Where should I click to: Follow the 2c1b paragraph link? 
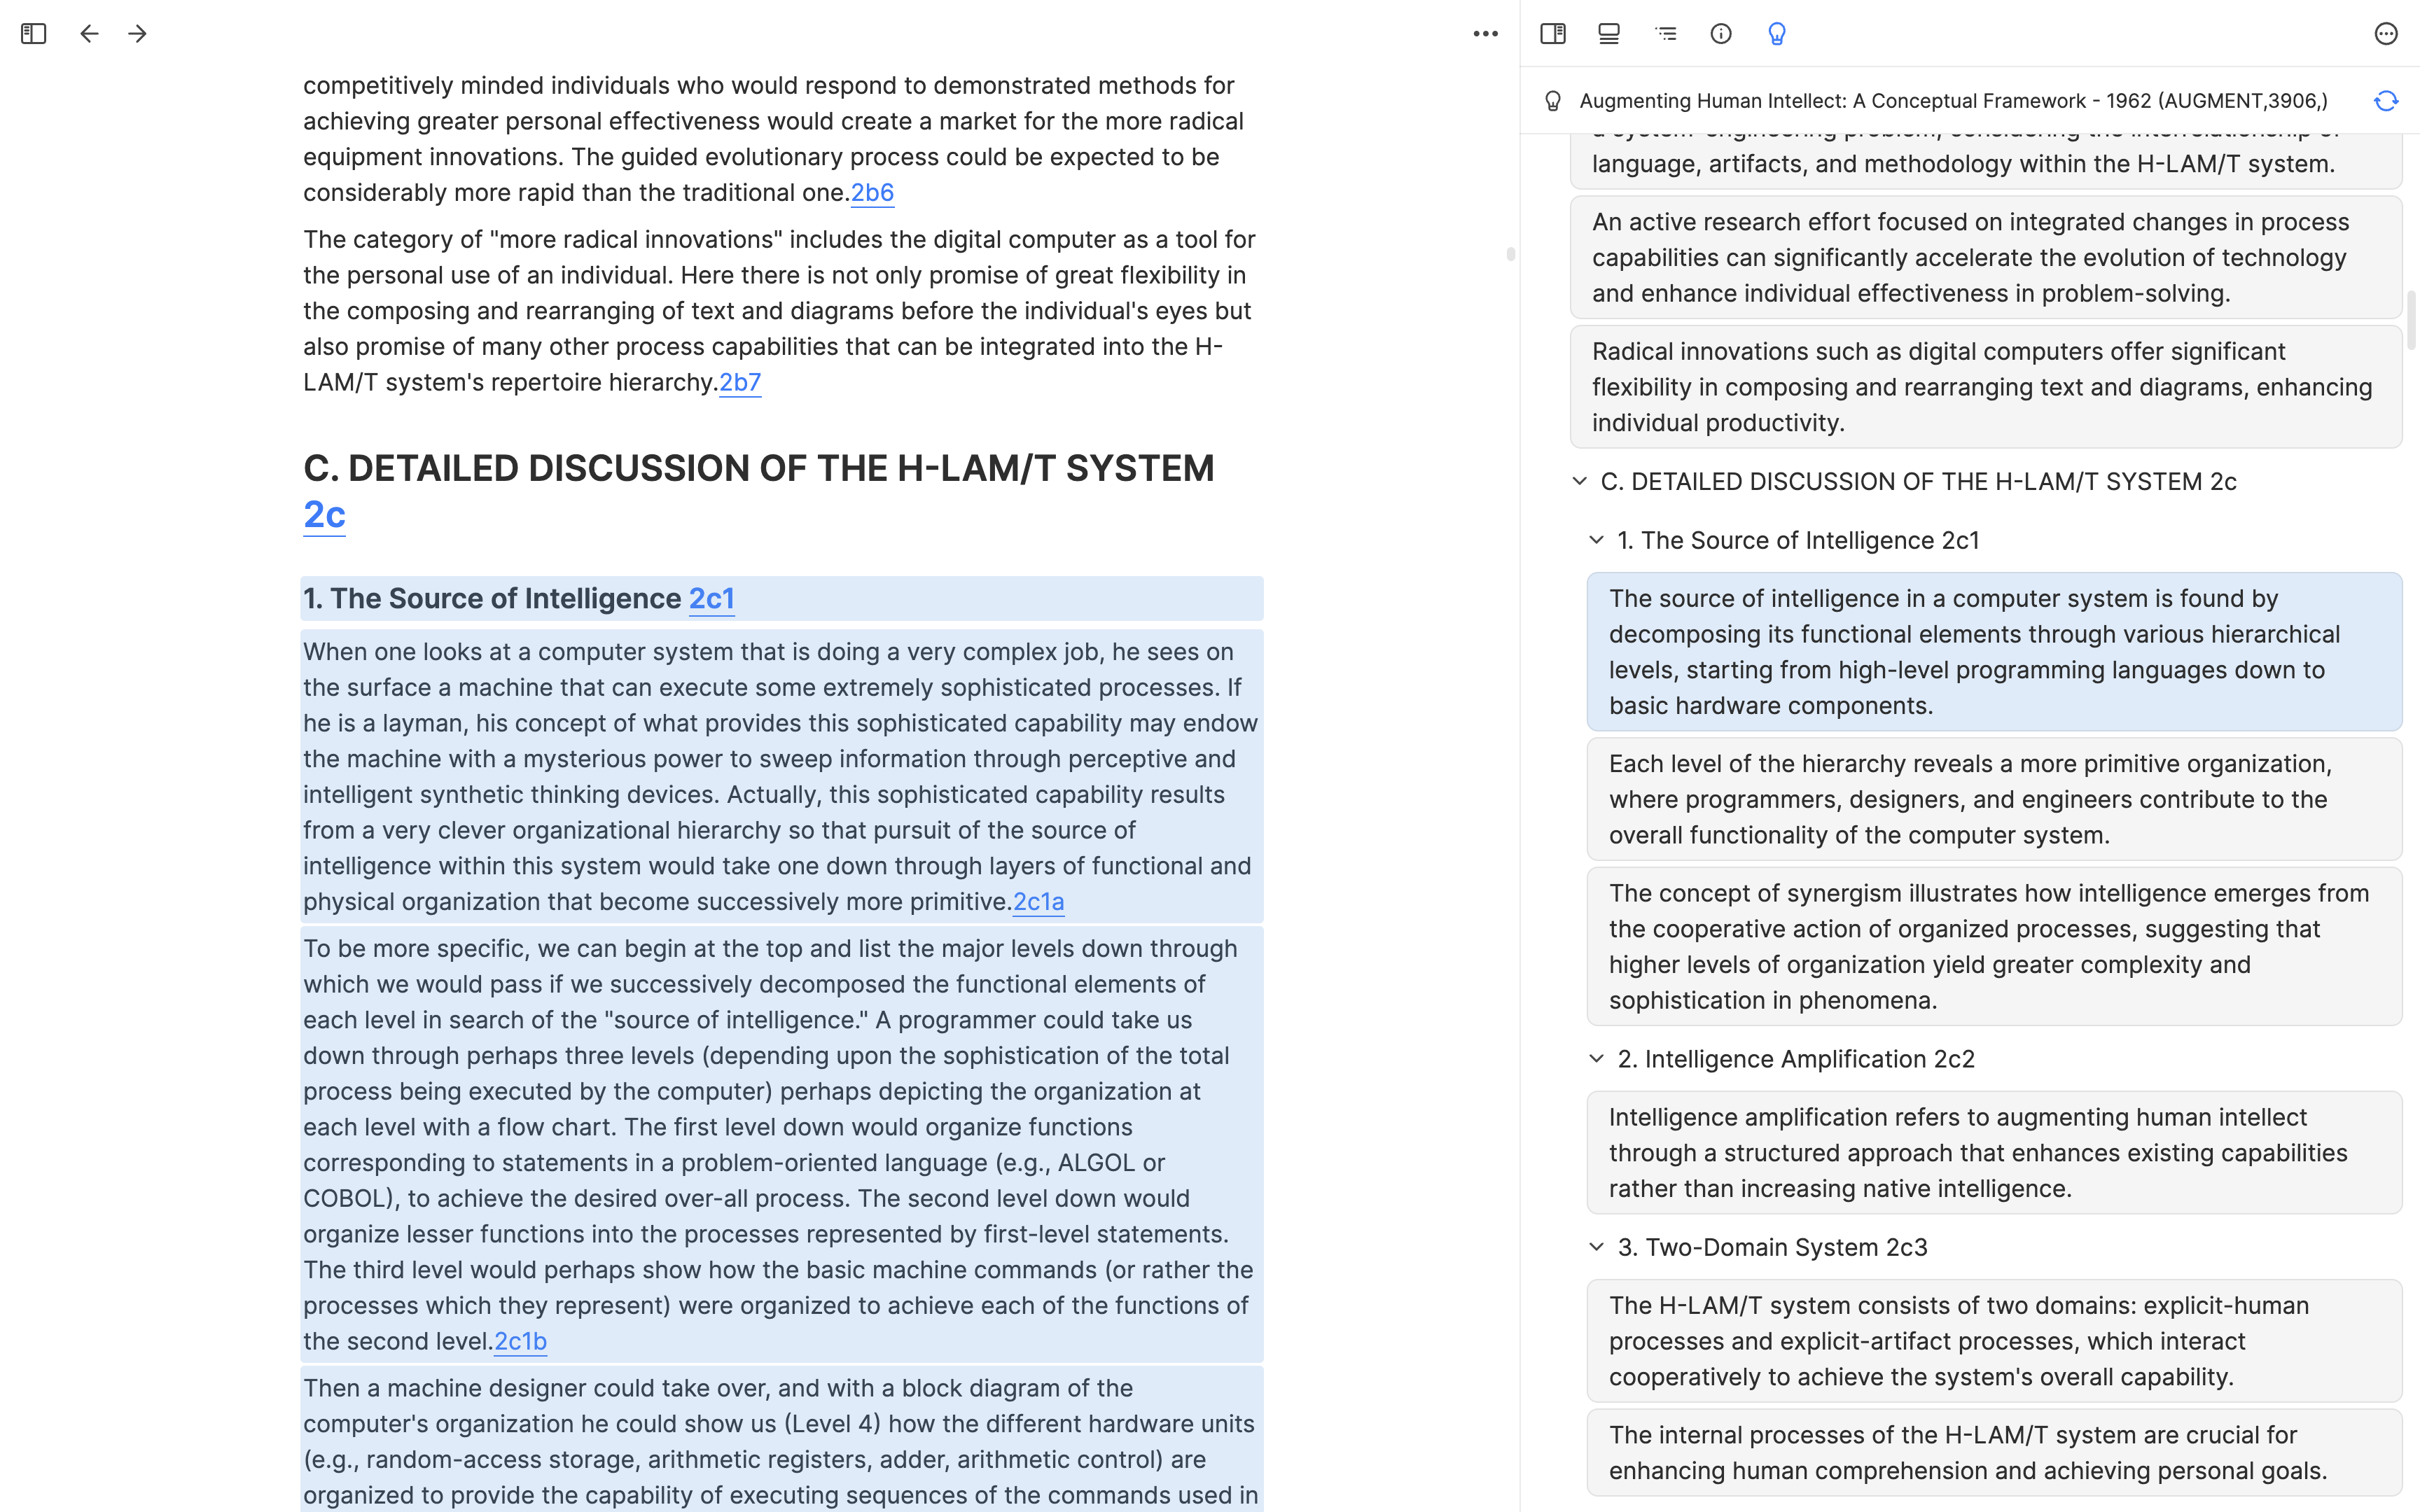(520, 1341)
